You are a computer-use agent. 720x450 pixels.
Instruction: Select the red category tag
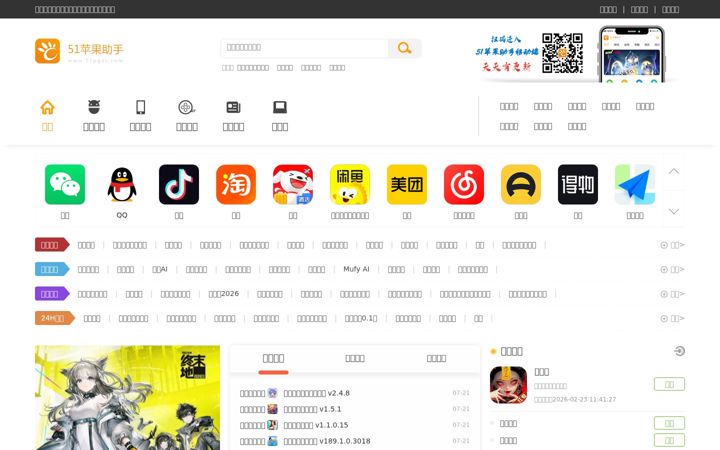click(x=52, y=245)
